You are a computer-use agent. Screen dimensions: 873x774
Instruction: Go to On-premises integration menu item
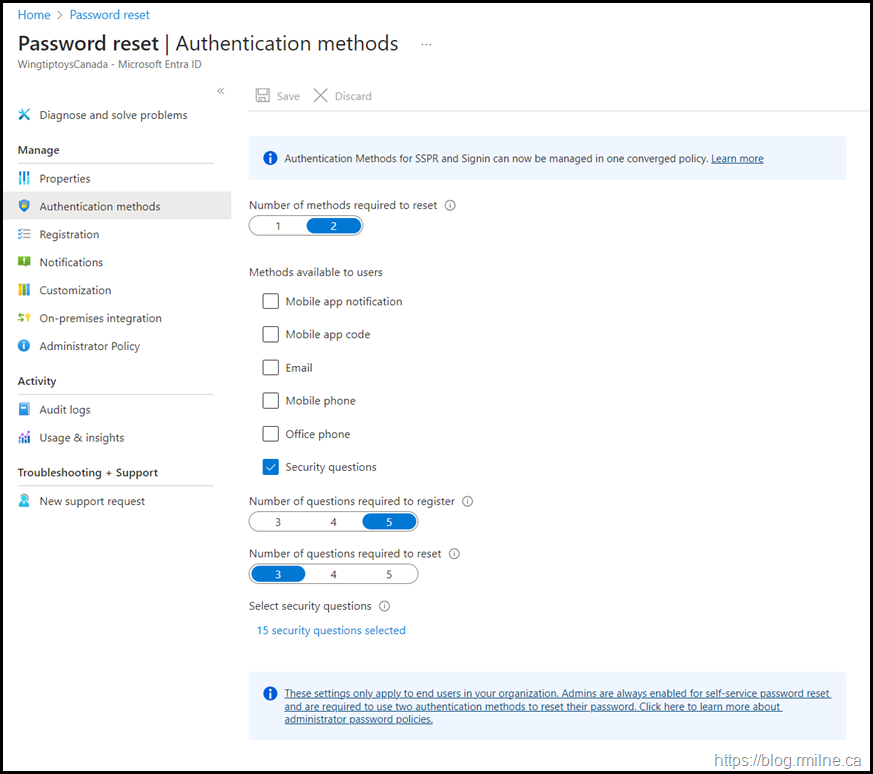(x=100, y=318)
